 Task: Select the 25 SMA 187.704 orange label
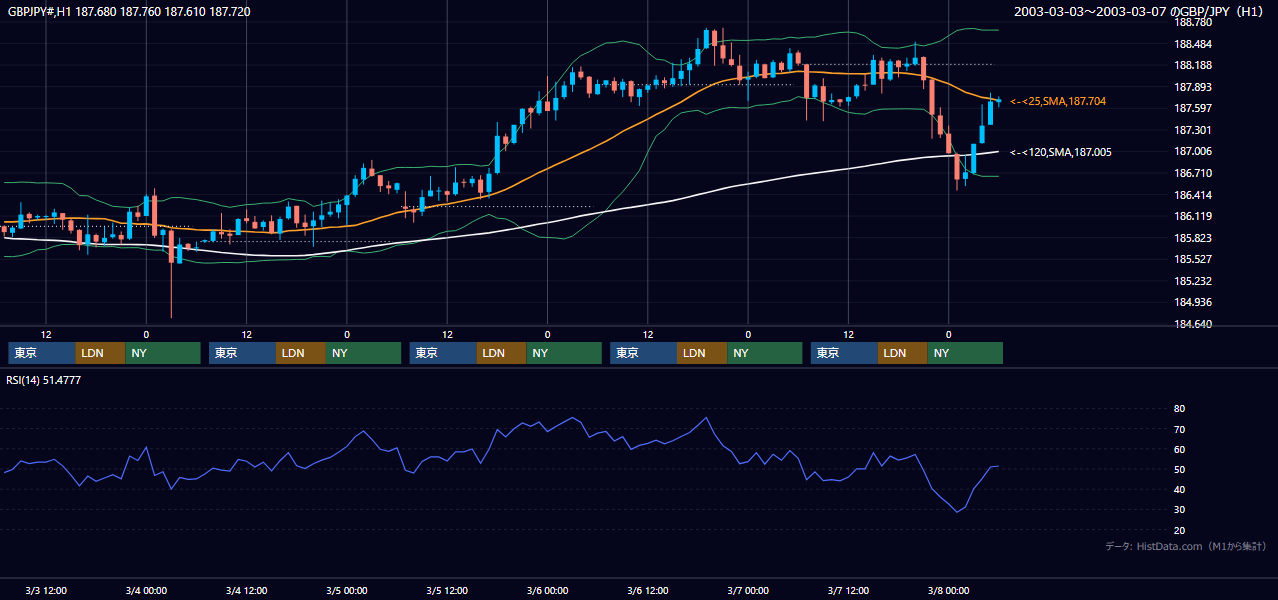[x=1058, y=101]
